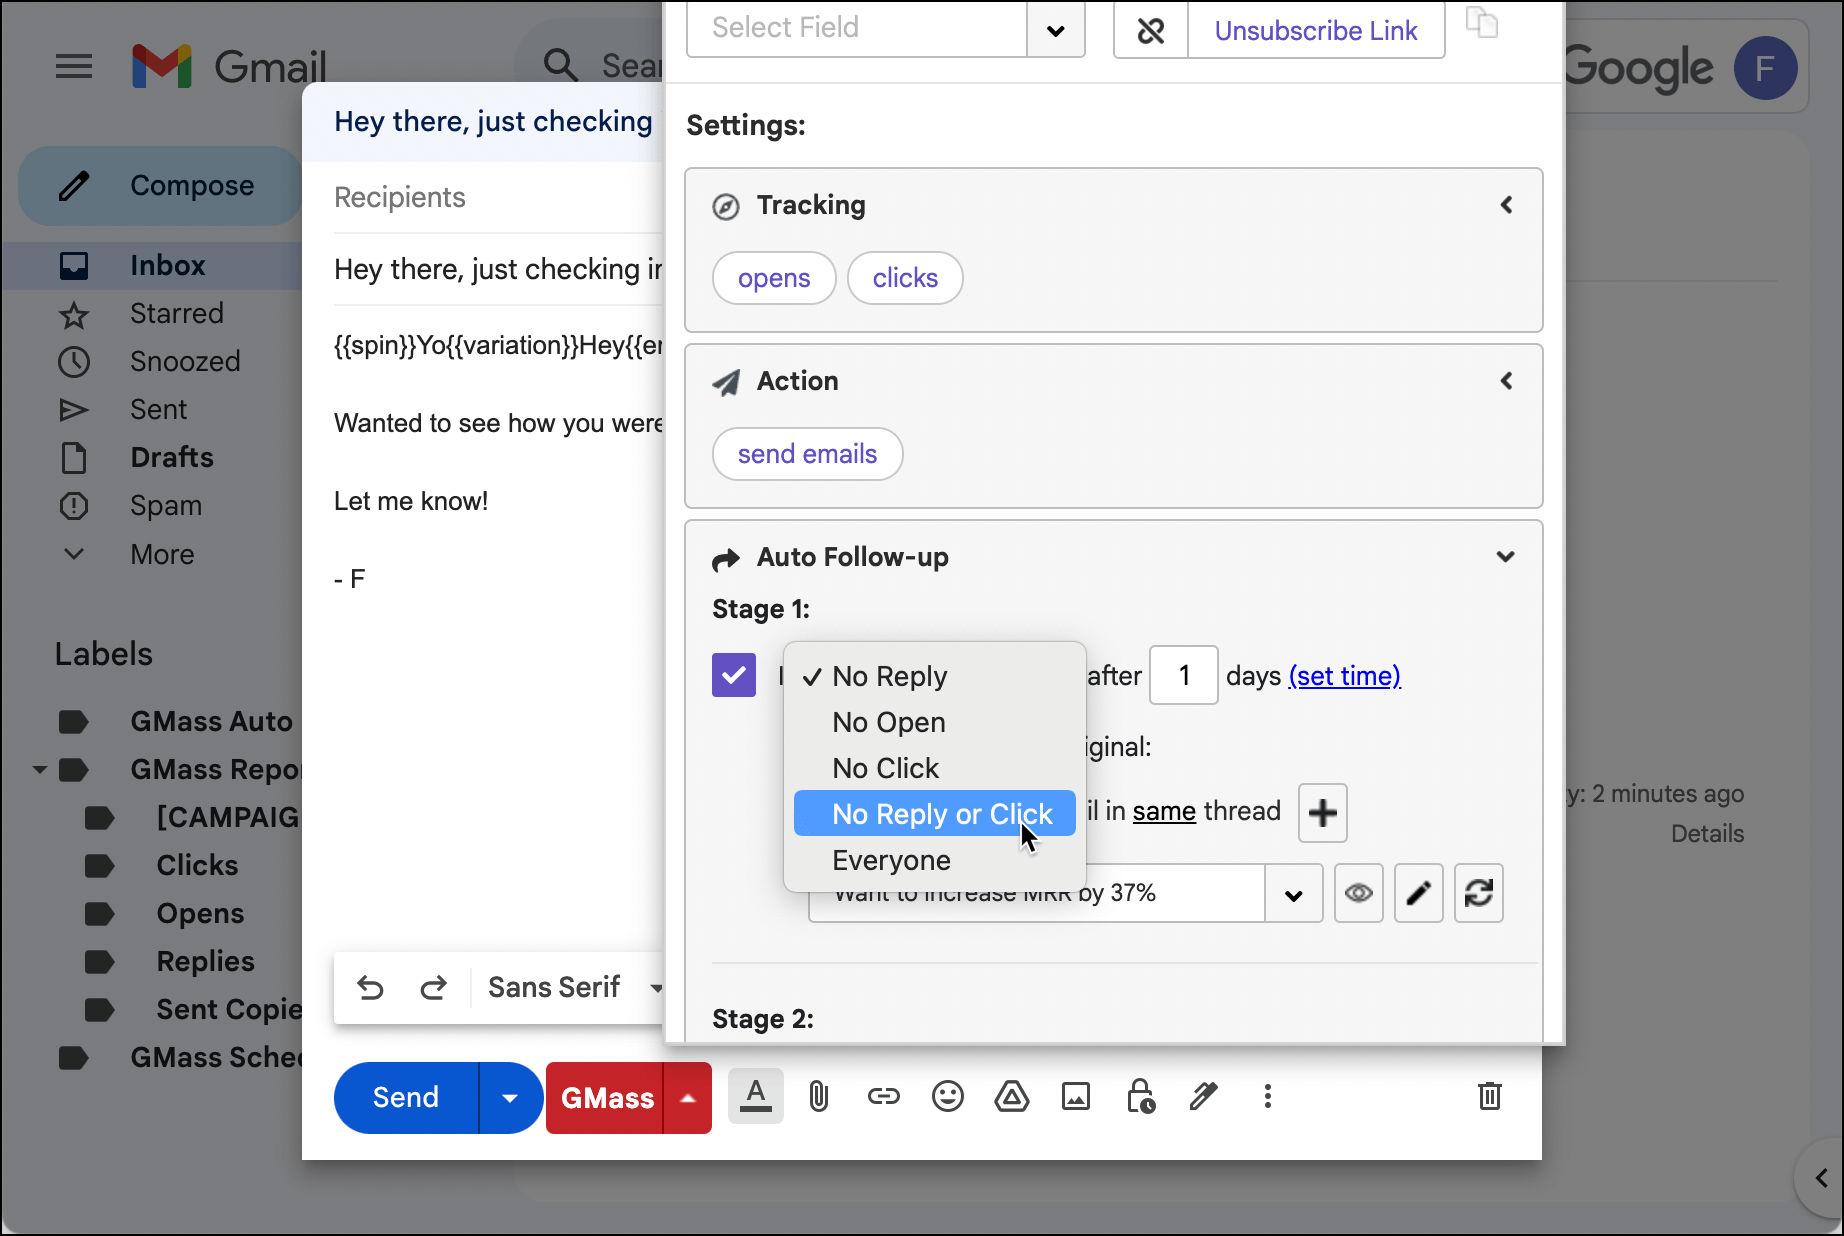
Task: Open Gmail main menu hamburger icon
Action: click(x=74, y=67)
